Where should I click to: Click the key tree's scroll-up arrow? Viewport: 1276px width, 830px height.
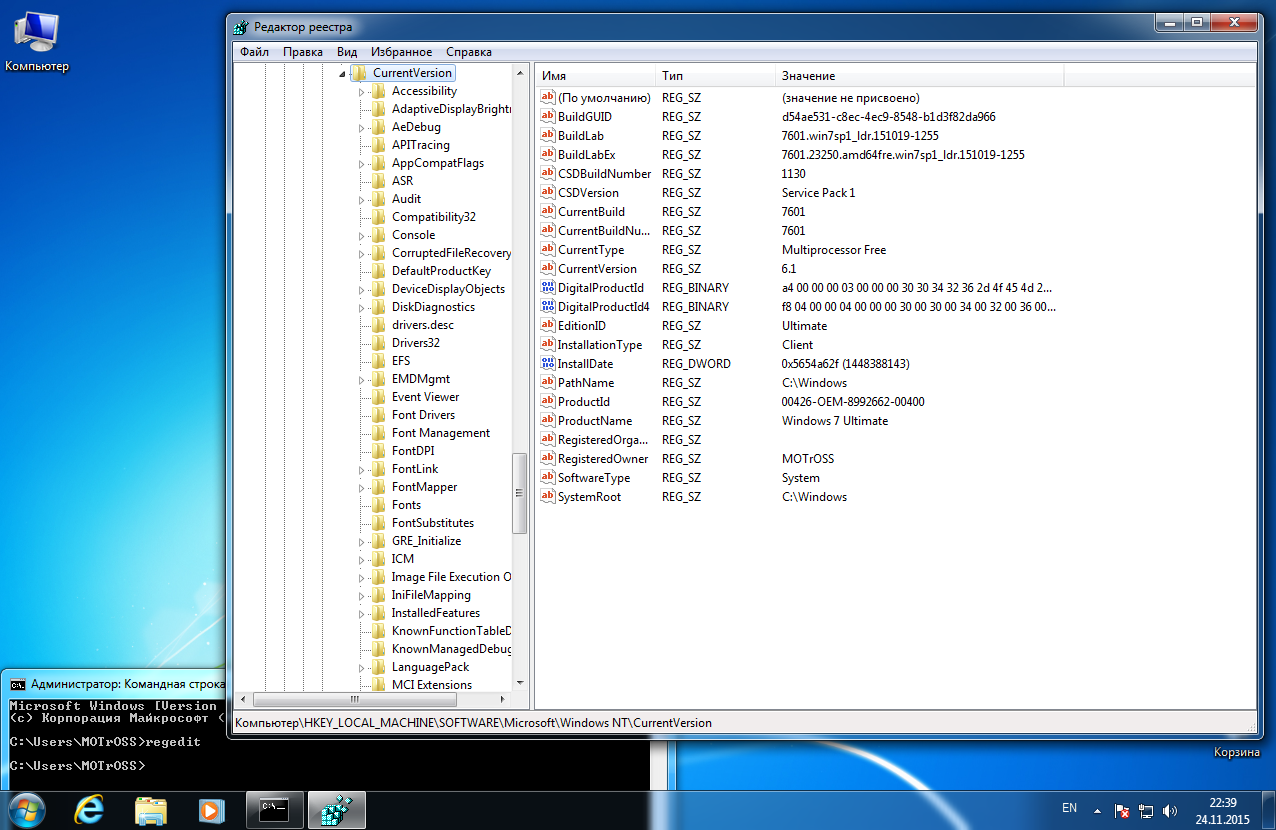click(519, 72)
